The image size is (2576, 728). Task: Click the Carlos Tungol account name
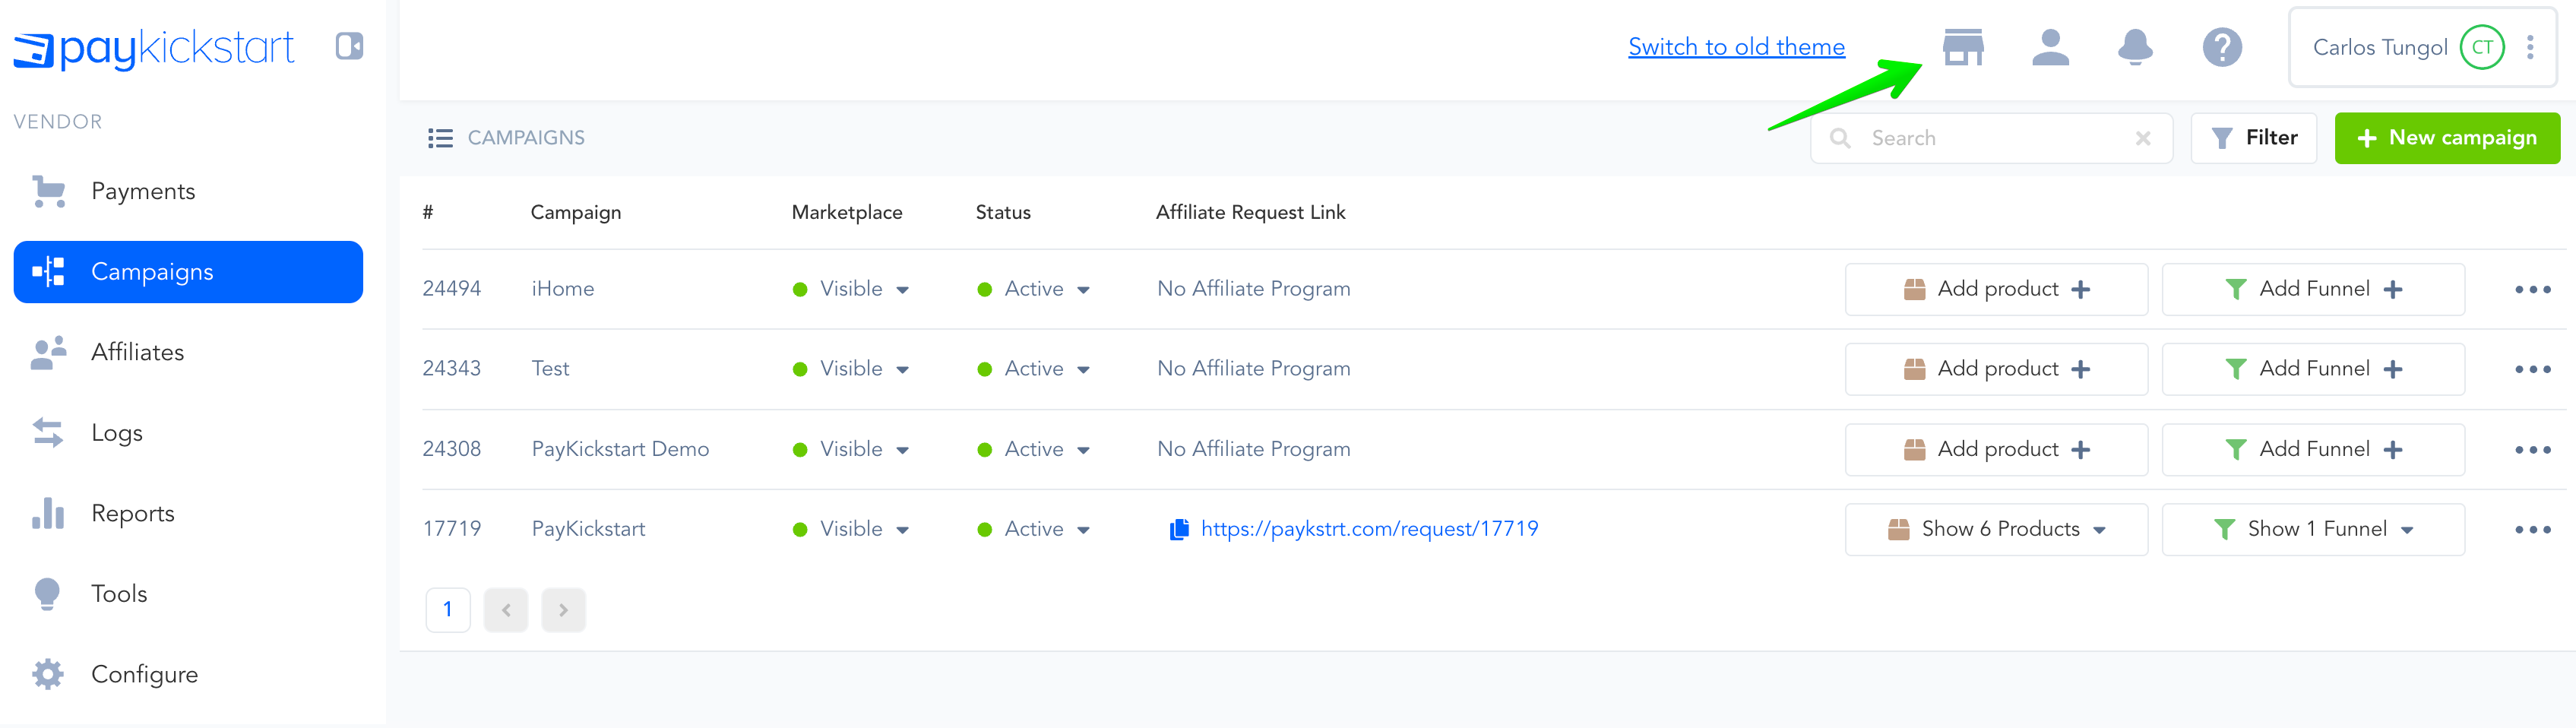[2380, 47]
